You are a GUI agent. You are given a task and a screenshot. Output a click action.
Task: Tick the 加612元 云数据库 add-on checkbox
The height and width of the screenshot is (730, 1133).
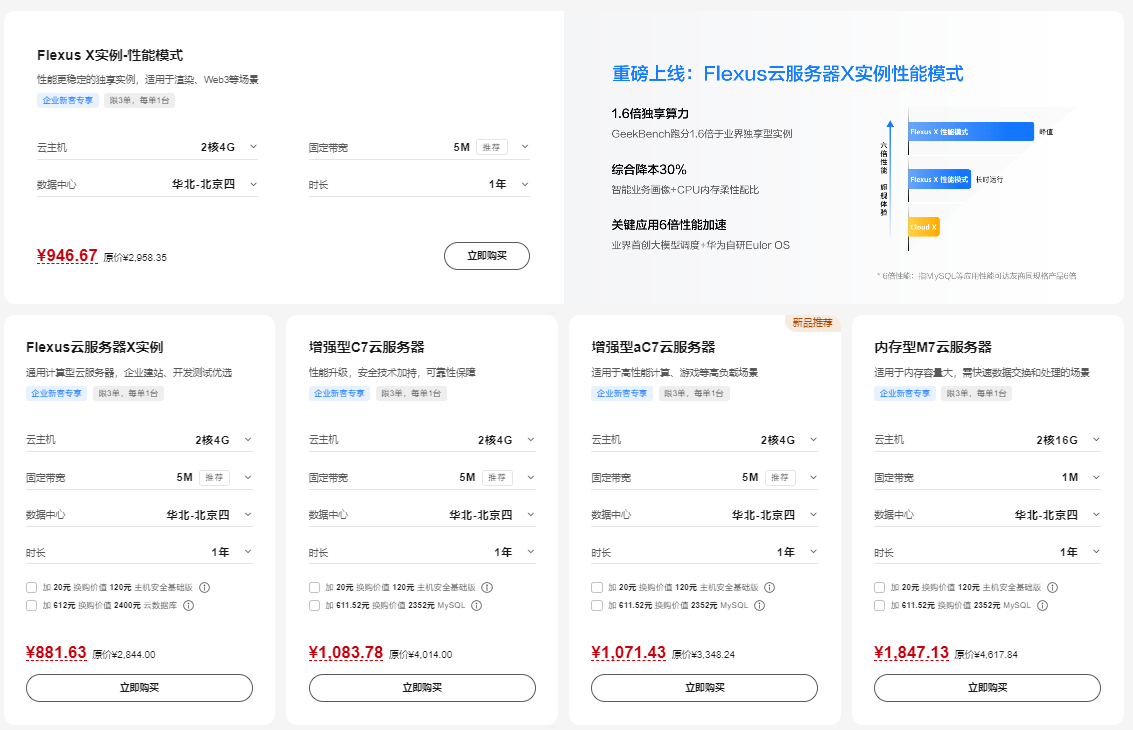click(31, 606)
